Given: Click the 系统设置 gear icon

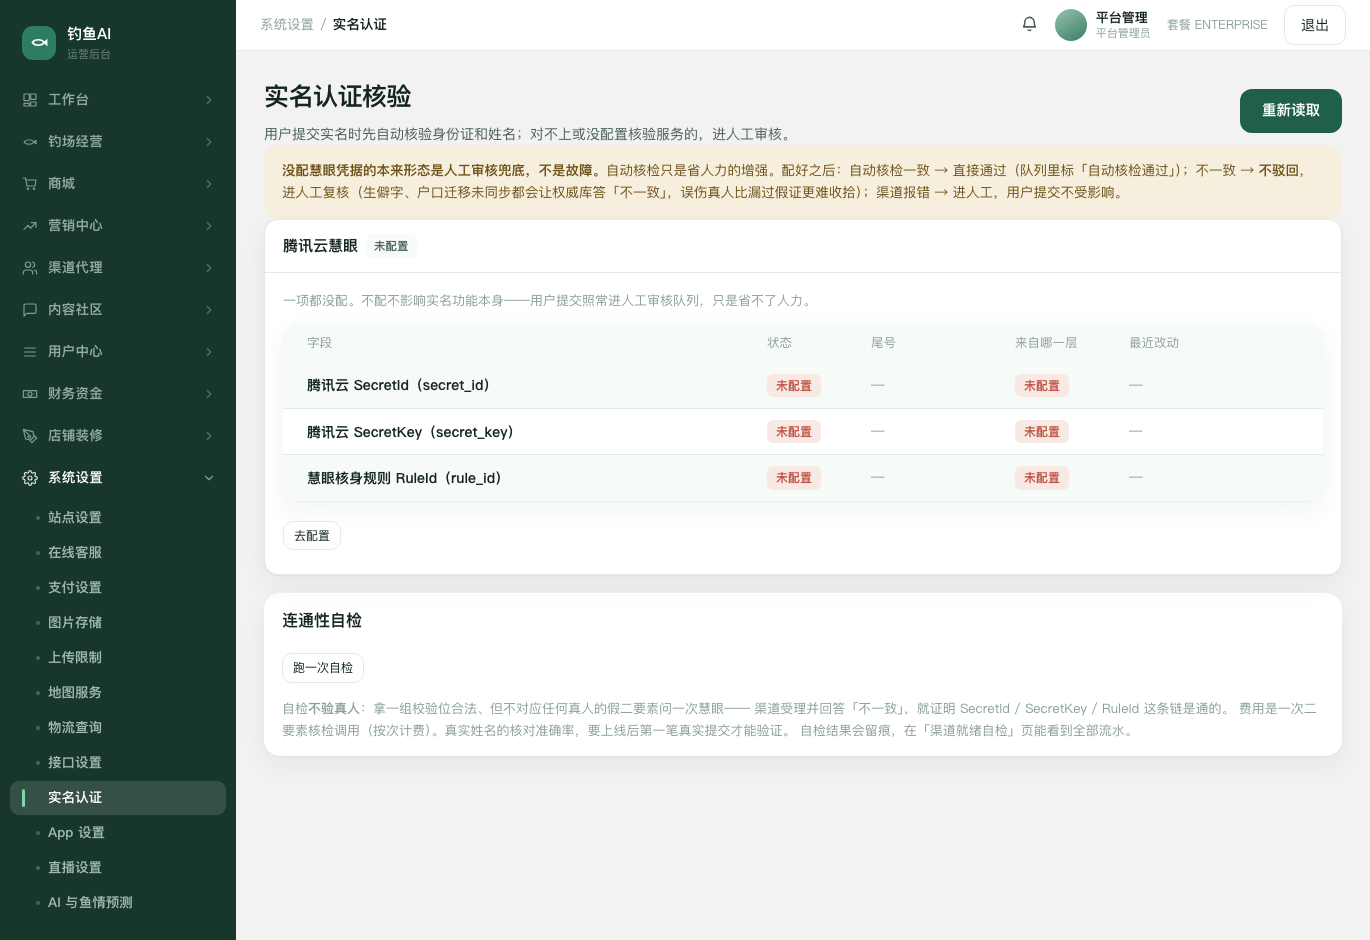Looking at the screenshot, I should (30, 478).
